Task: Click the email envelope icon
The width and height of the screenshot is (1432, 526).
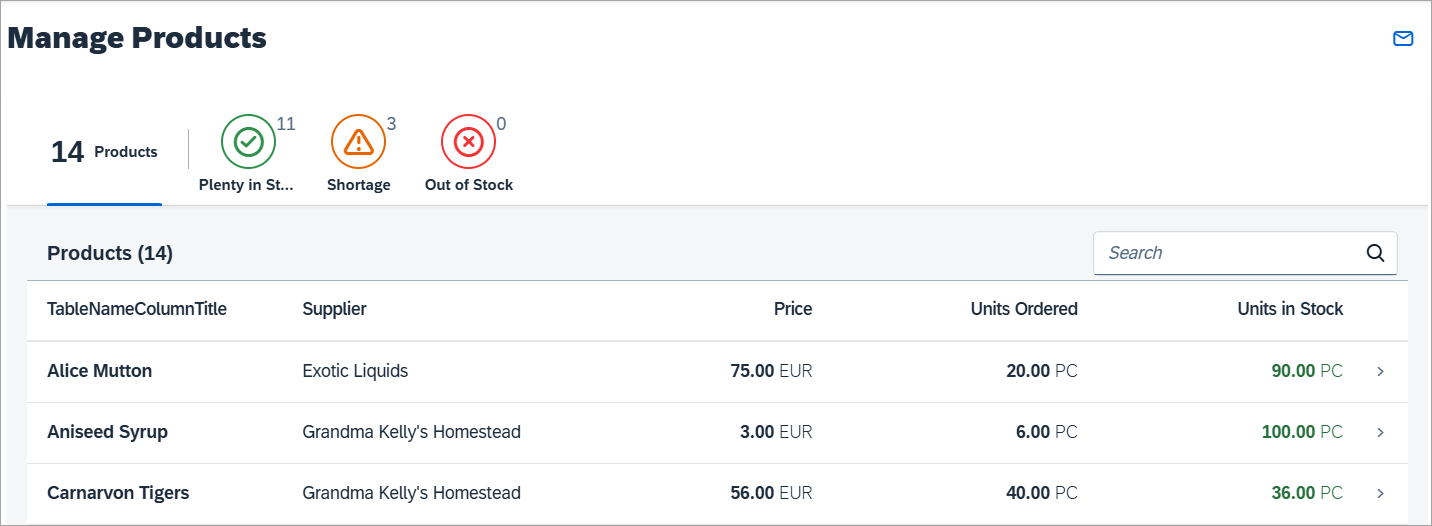Action: pos(1403,39)
